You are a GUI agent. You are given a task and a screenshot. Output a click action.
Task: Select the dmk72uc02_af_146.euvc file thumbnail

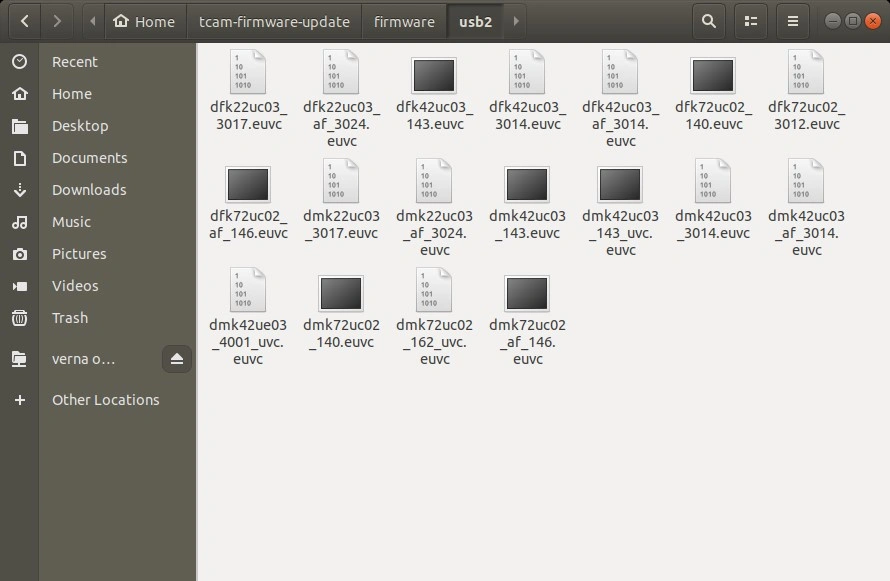point(527,294)
